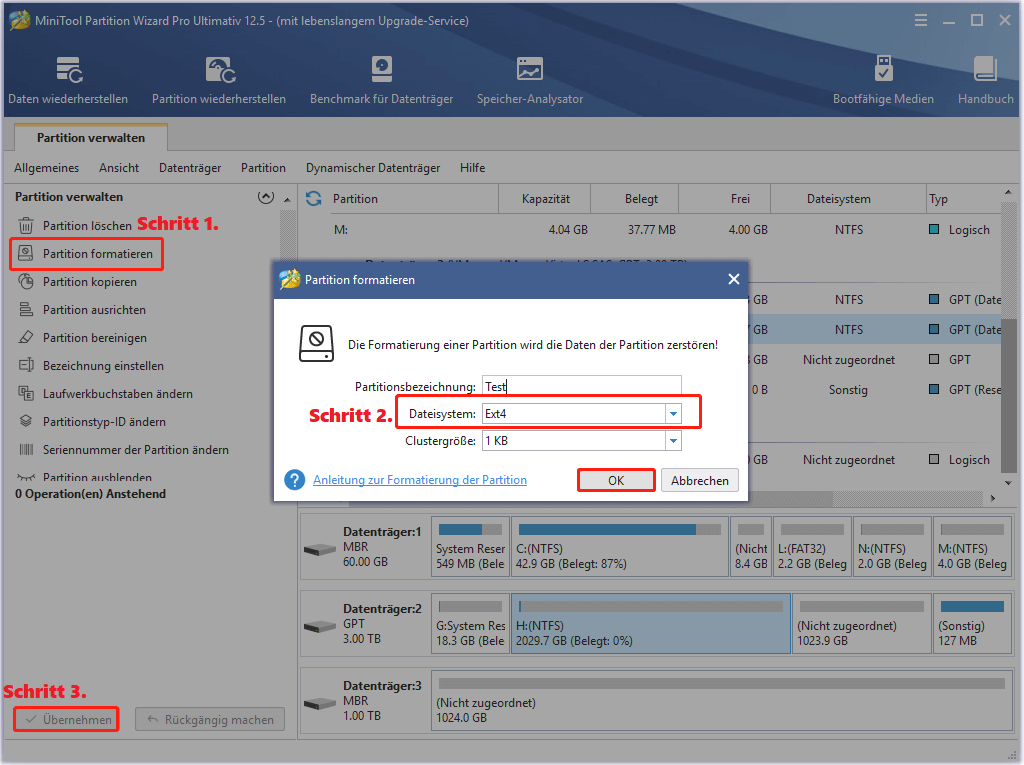Viewport: 1024px width, 765px height.
Task: Expand the Clustergröße dropdown
Action: point(673,440)
